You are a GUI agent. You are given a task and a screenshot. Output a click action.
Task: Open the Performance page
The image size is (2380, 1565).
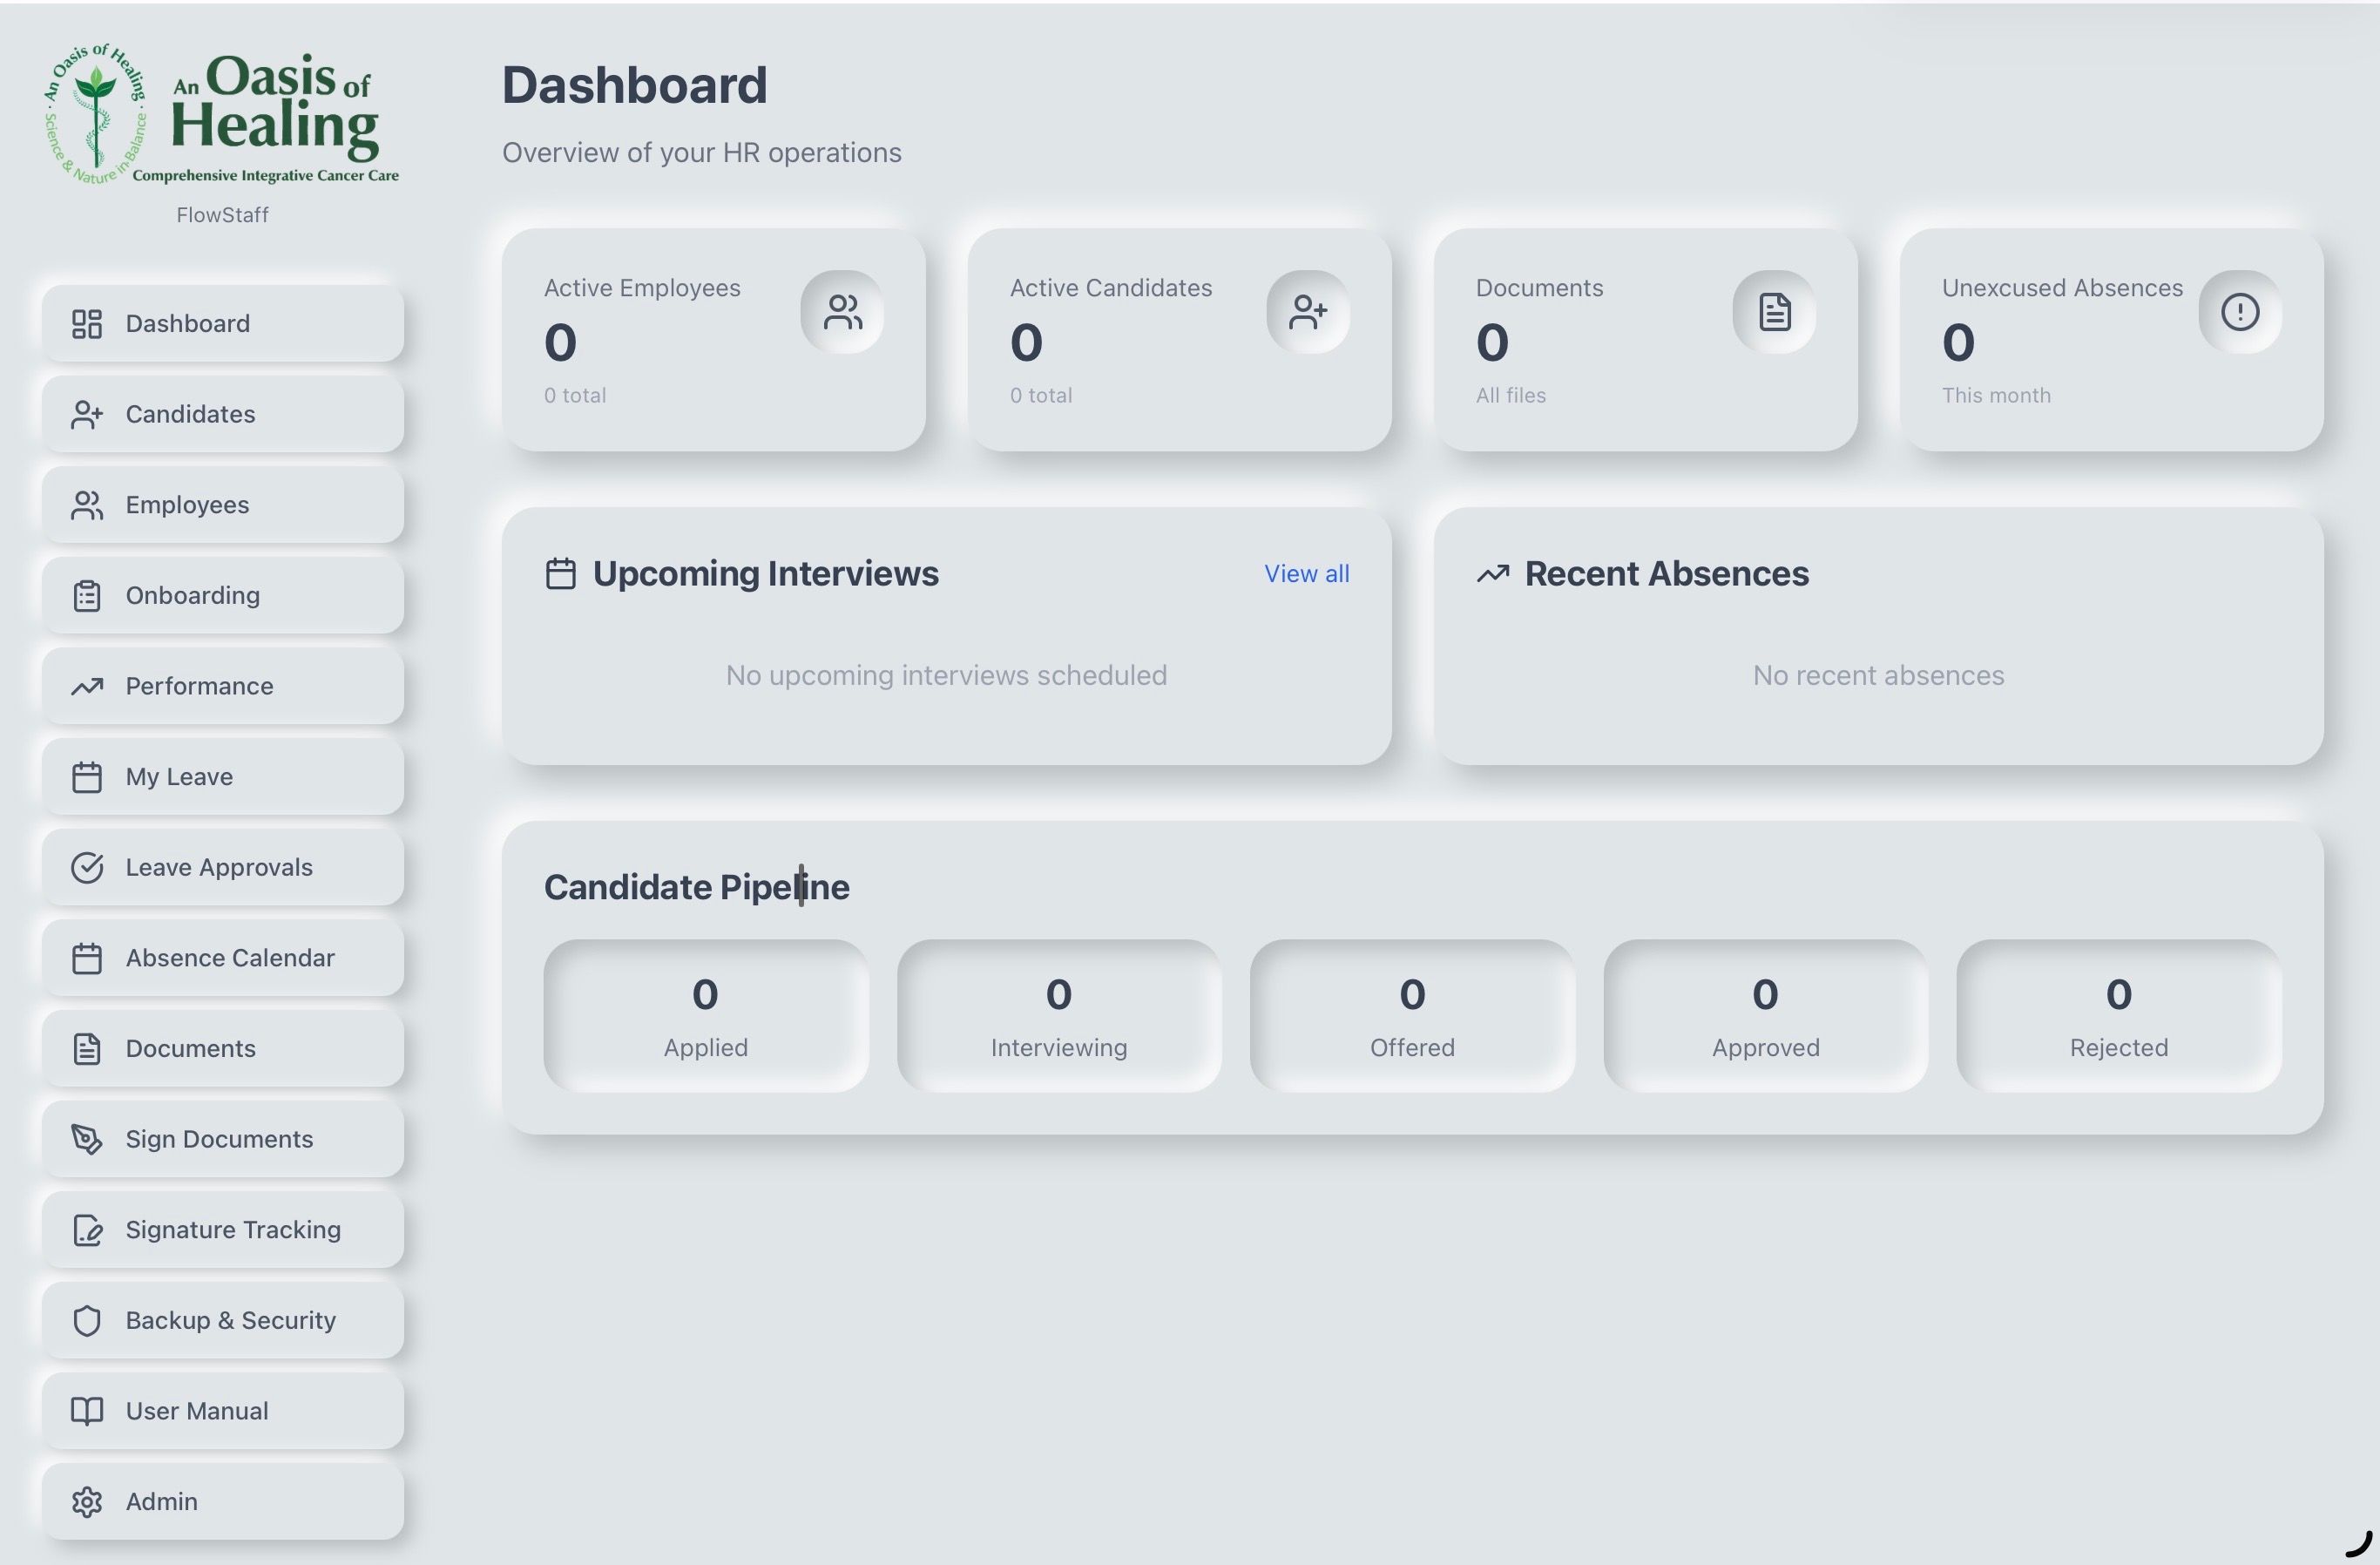point(222,686)
